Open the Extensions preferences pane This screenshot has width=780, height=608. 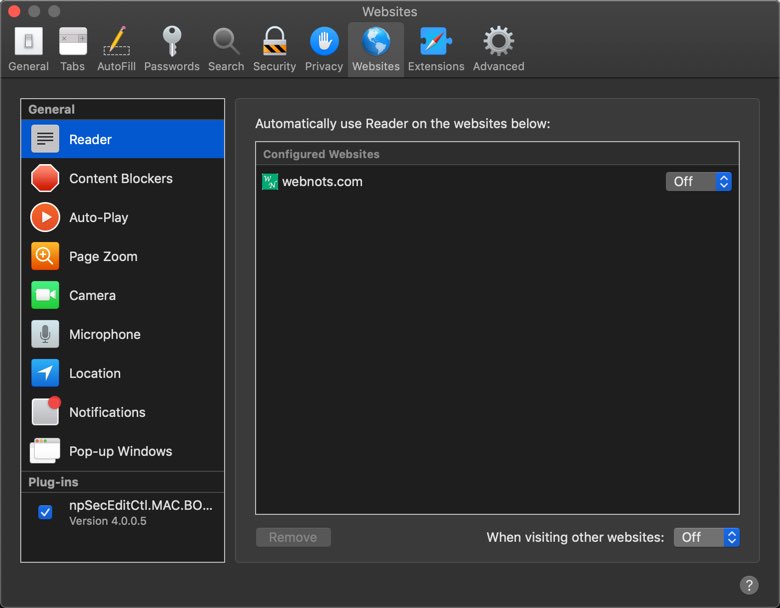click(436, 48)
